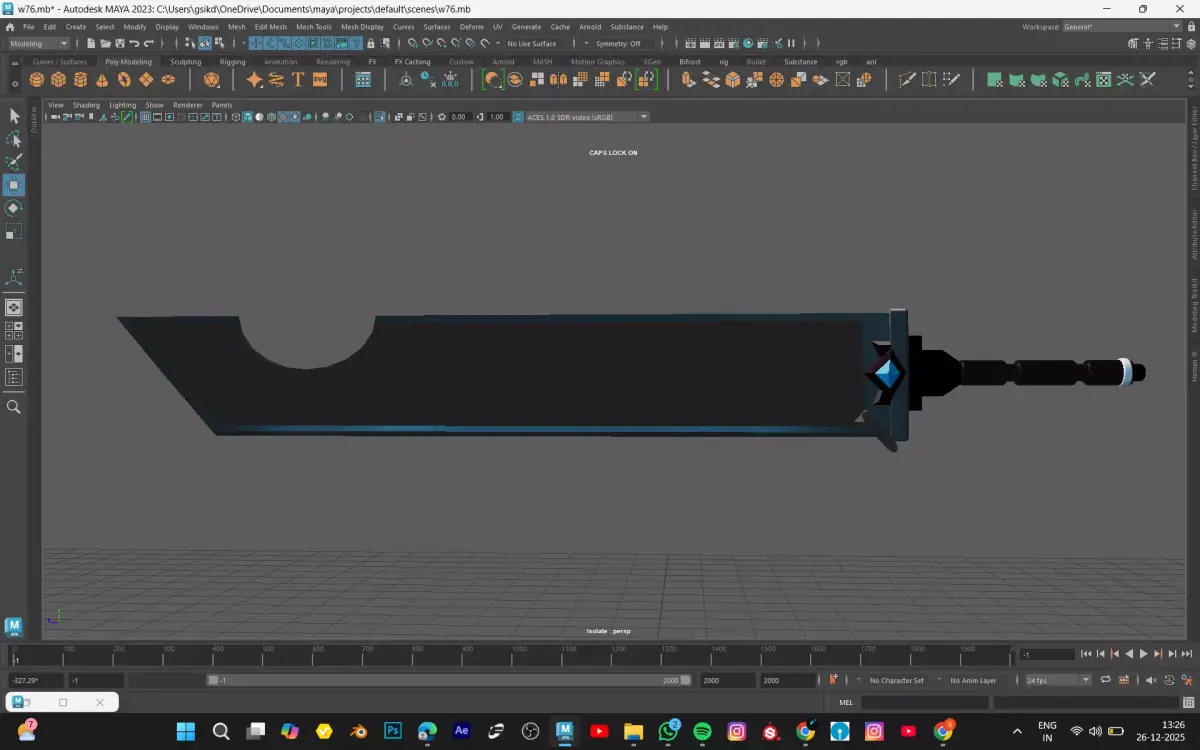The height and width of the screenshot is (750, 1200).
Task: Open the 24 fps frame rate dropdown
Action: (x=1058, y=680)
